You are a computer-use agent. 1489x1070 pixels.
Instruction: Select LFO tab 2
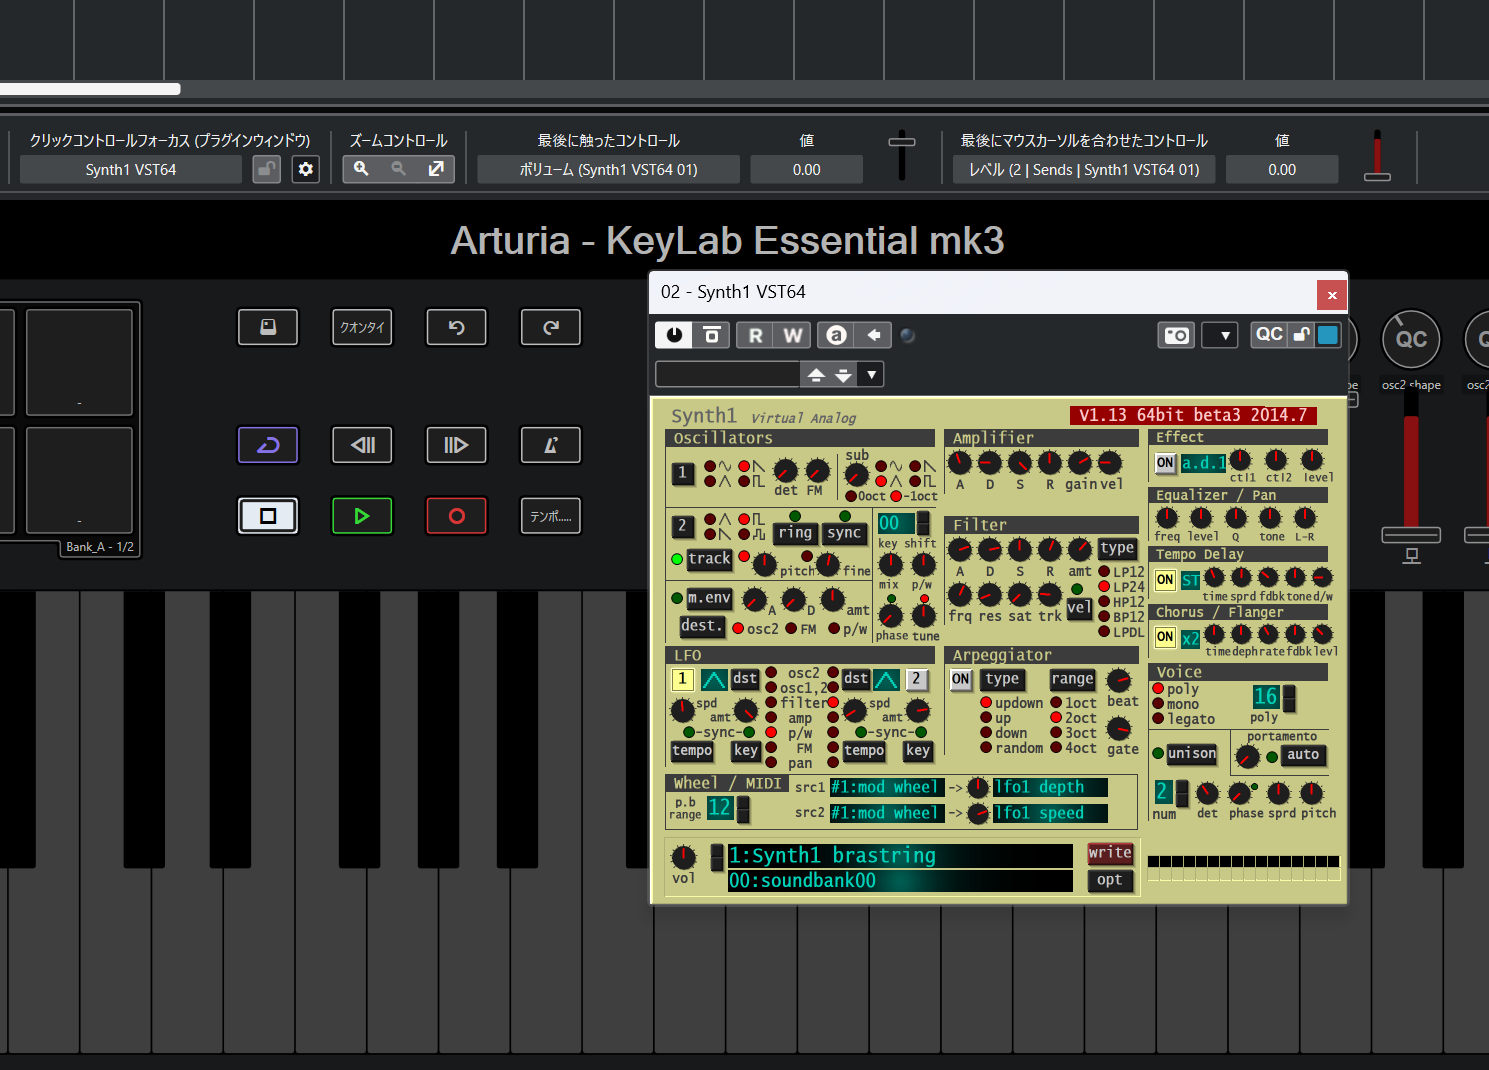pyautogui.click(x=916, y=679)
